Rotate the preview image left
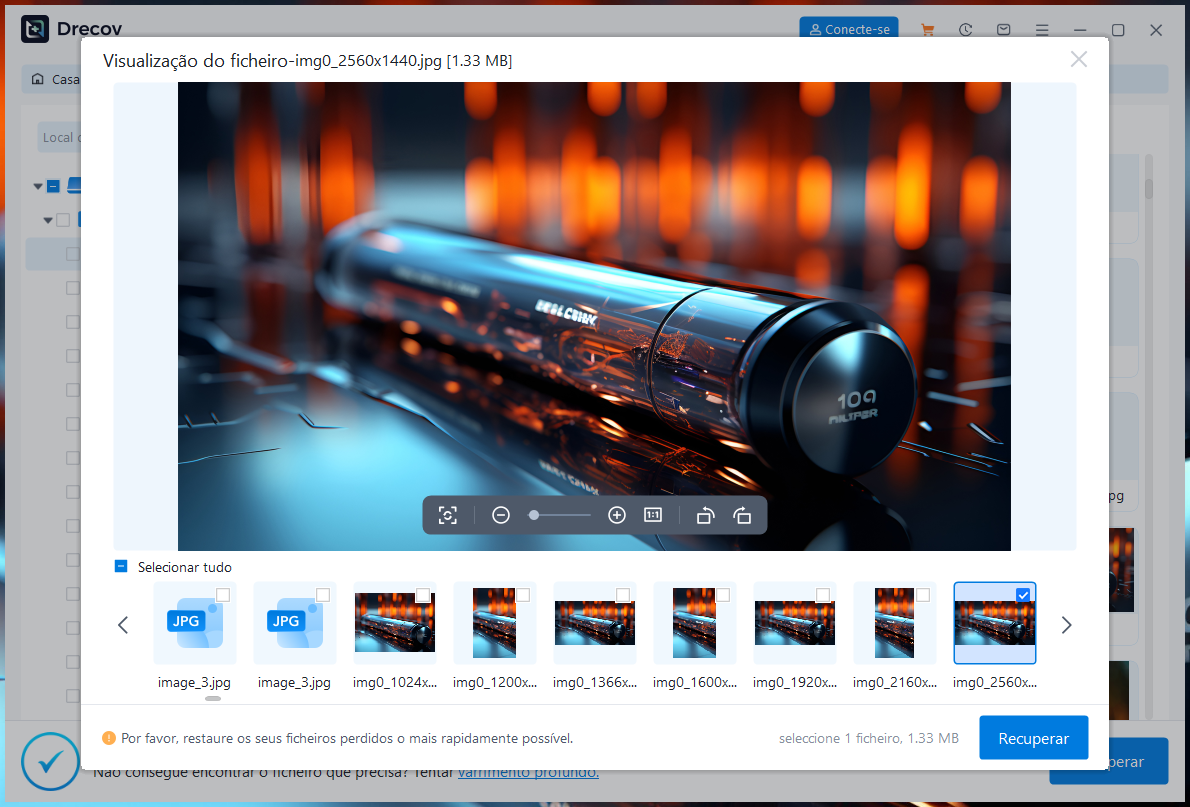The width and height of the screenshot is (1190, 807). 705,515
